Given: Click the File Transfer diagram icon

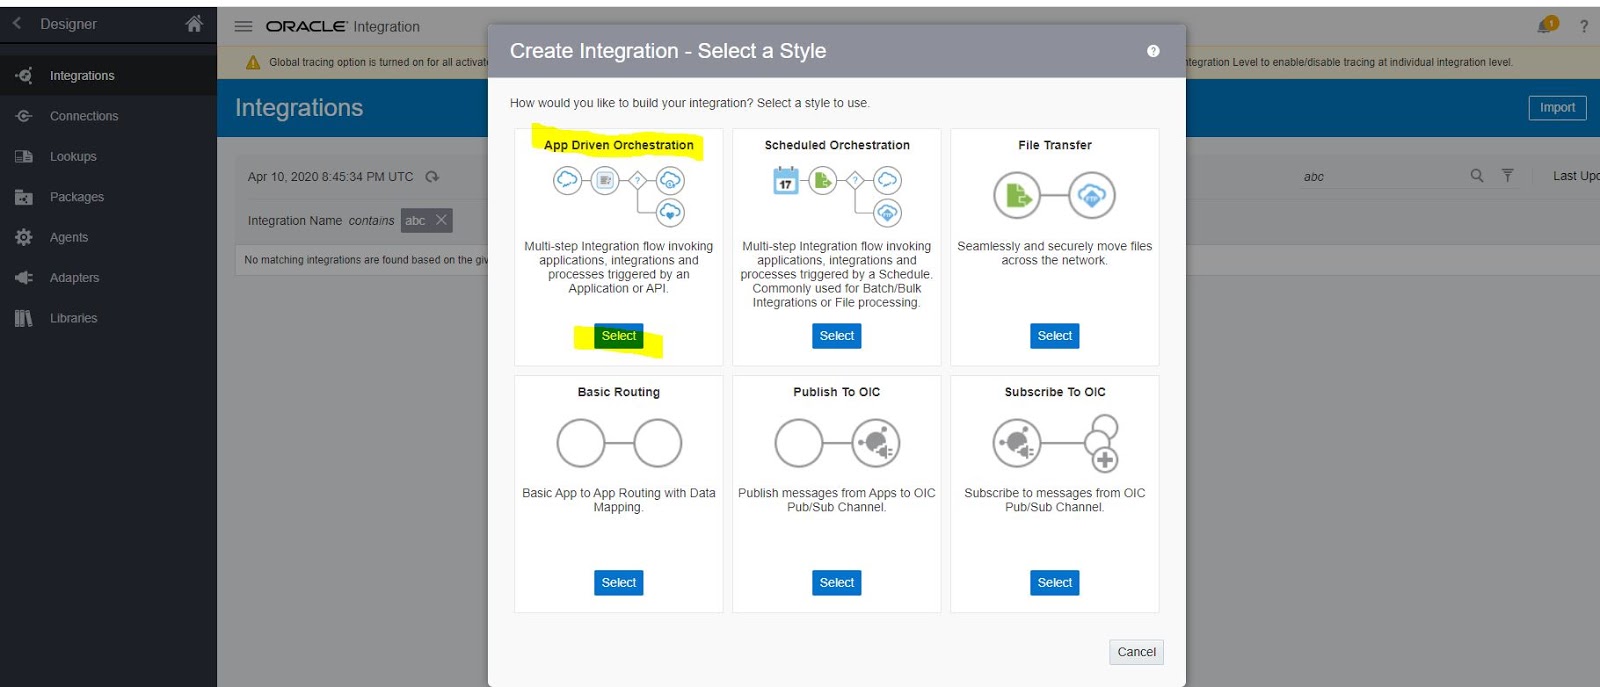Looking at the screenshot, I should [x=1054, y=195].
